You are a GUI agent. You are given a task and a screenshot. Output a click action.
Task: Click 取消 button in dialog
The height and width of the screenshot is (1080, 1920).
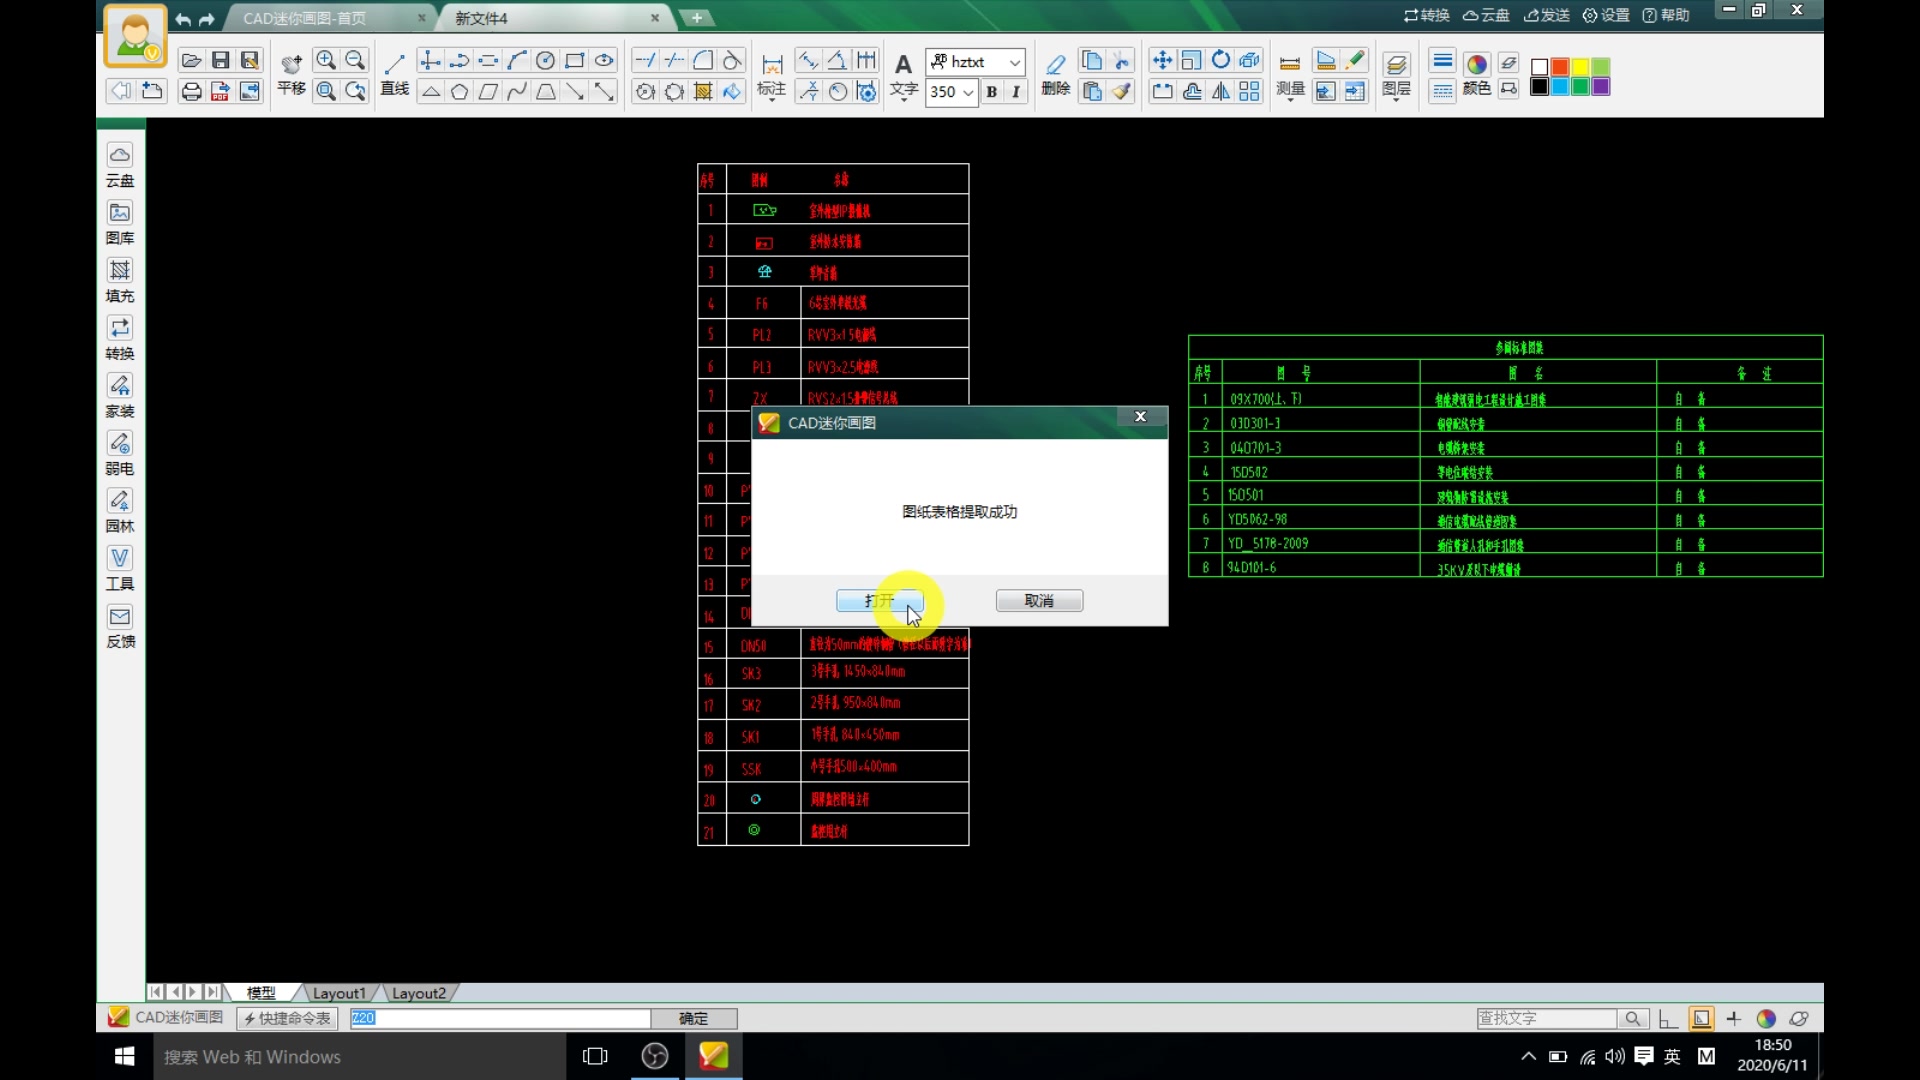point(1039,601)
